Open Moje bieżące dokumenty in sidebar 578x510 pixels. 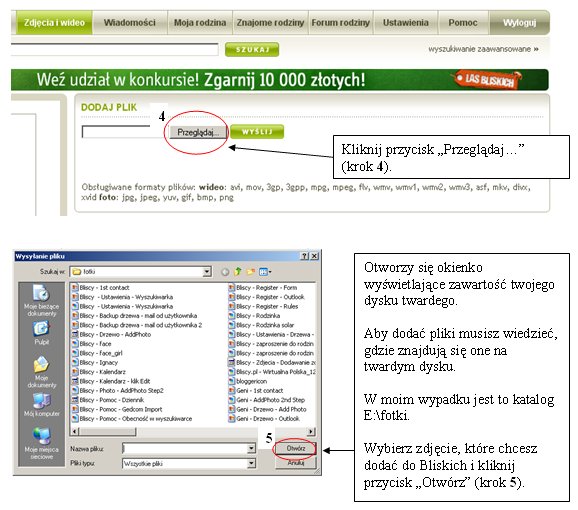click(41, 300)
